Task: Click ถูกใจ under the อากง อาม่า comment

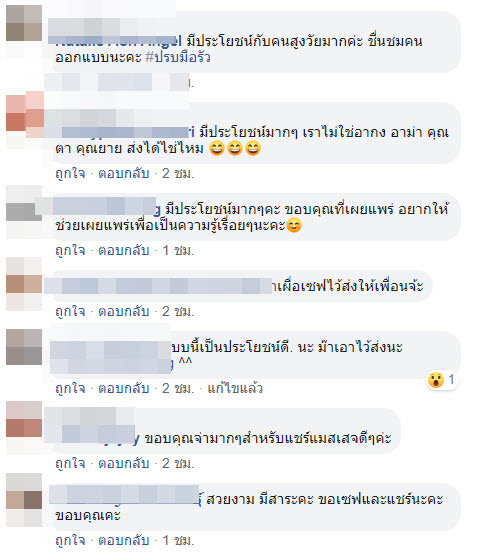Action: [70, 173]
